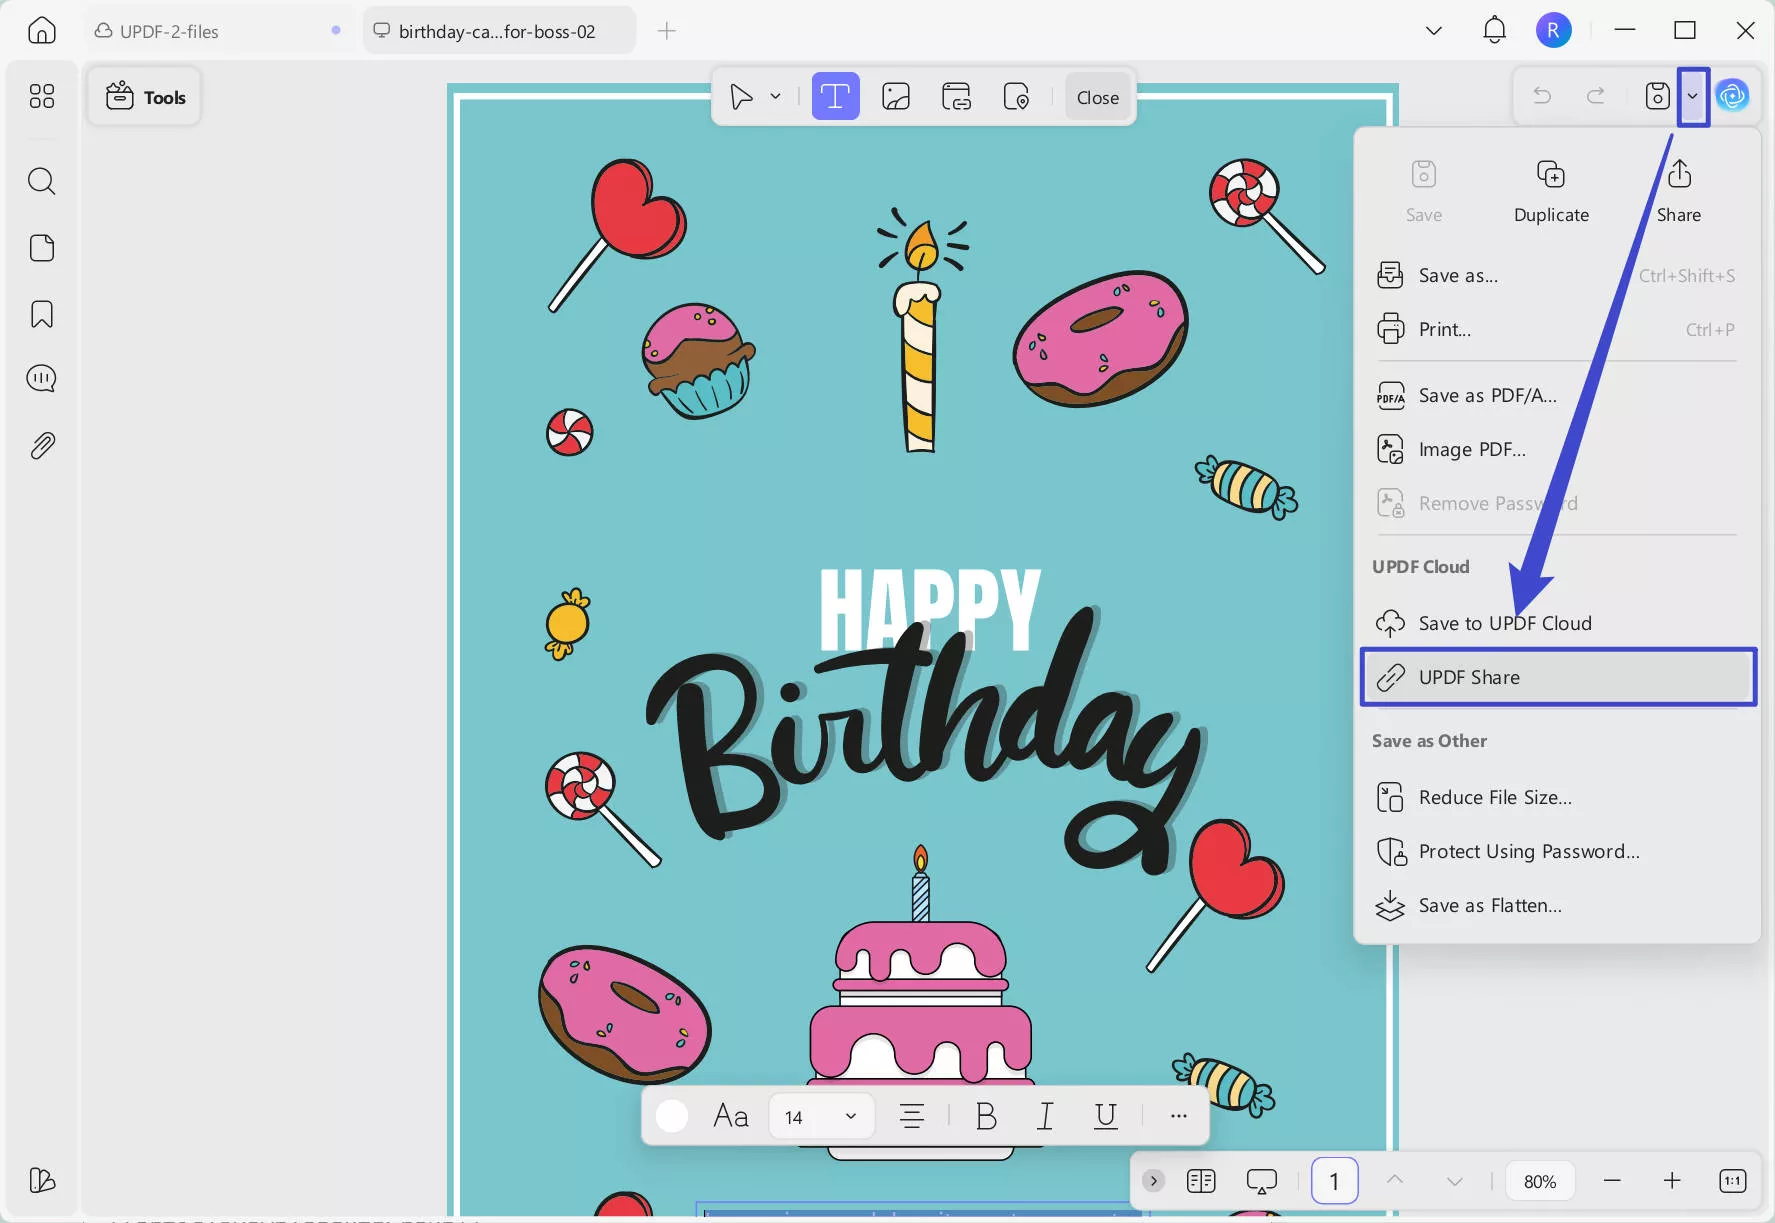The image size is (1775, 1223).
Task: Toggle bold formatting in the text bar
Action: 986,1116
